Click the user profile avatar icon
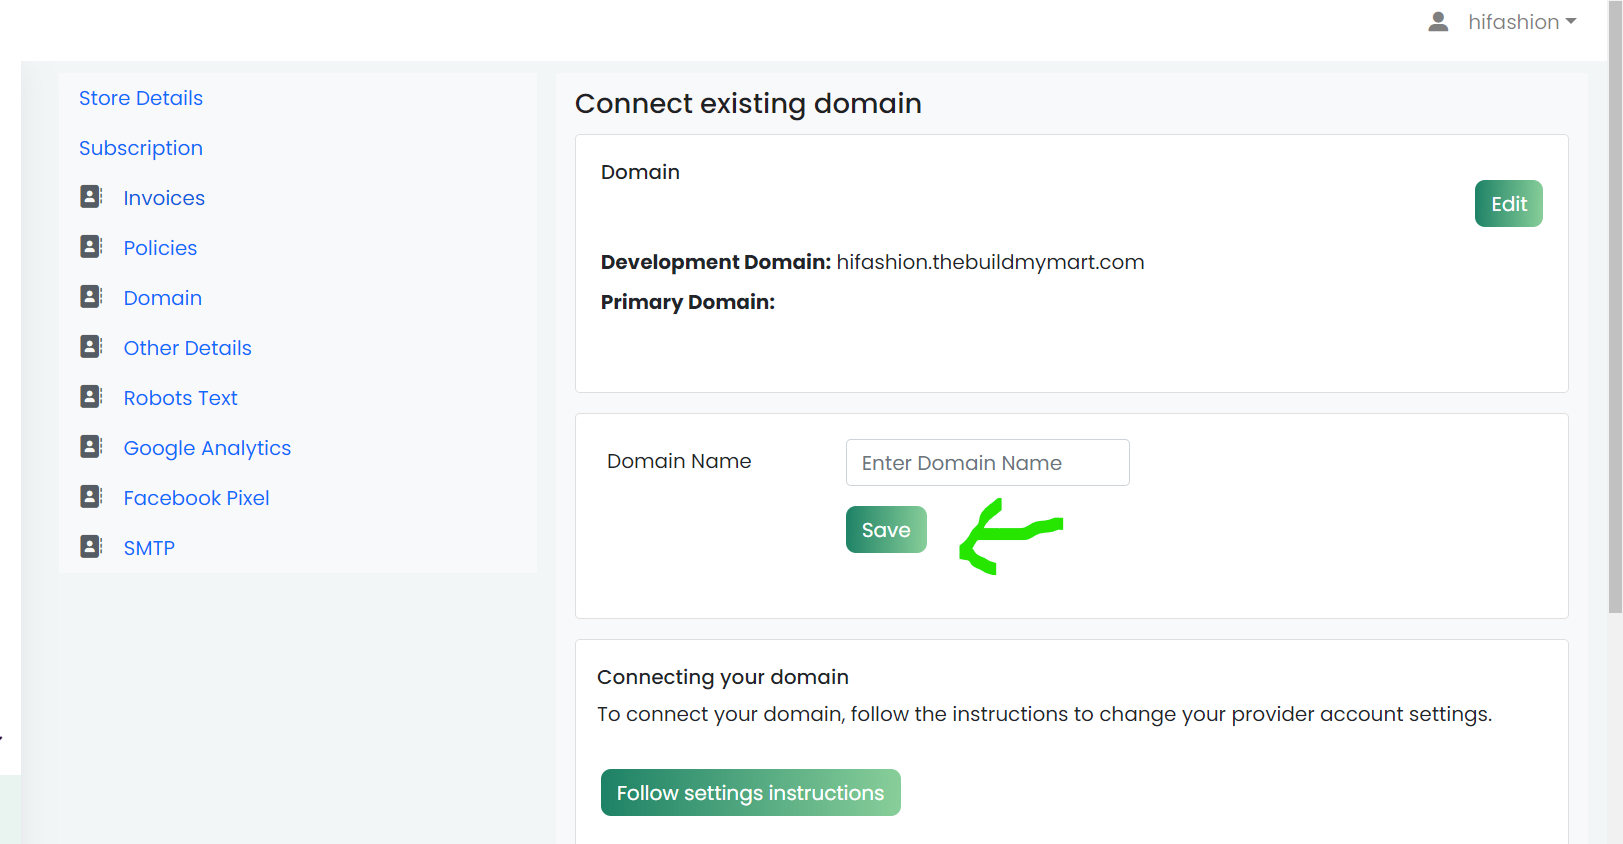 point(1438,21)
